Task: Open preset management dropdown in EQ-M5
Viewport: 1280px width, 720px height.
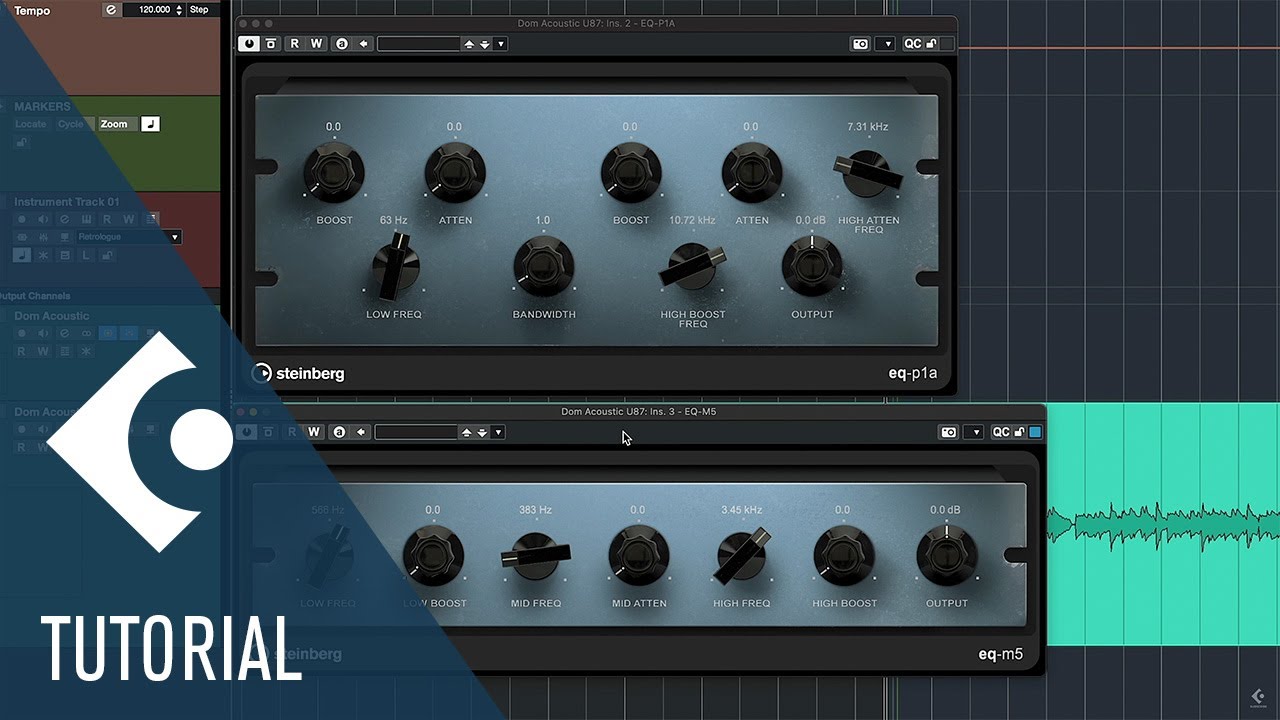Action: tap(498, 432)
